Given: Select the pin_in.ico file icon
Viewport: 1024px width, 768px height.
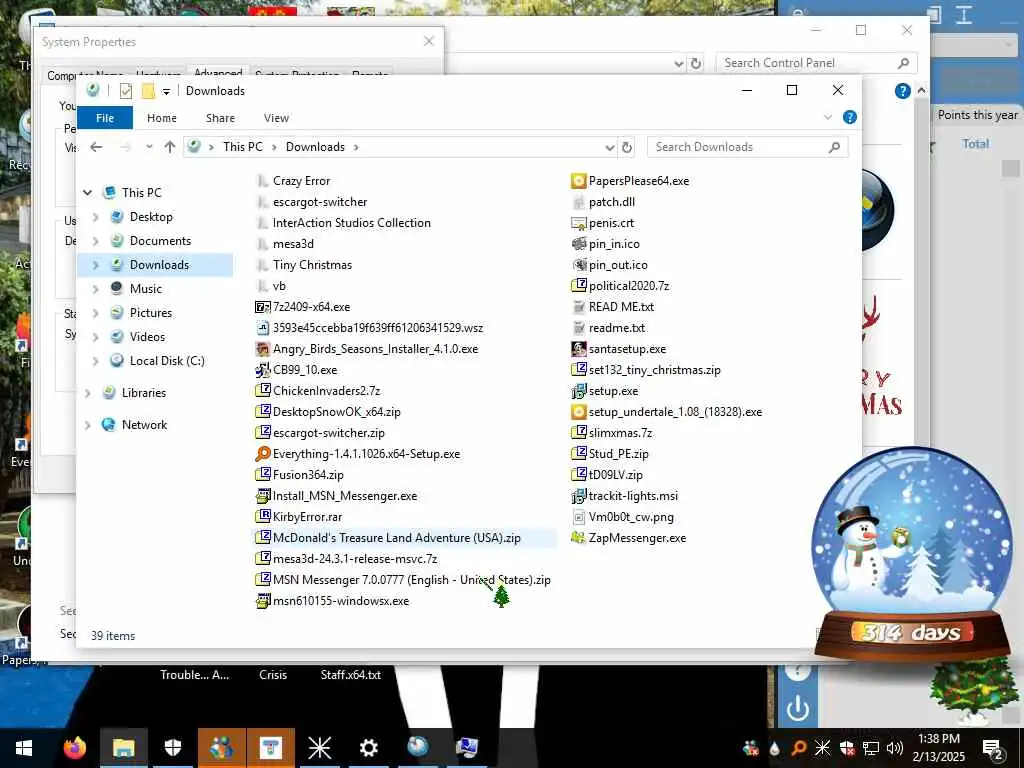Looking at the screenshot, I should pos(579,244).
